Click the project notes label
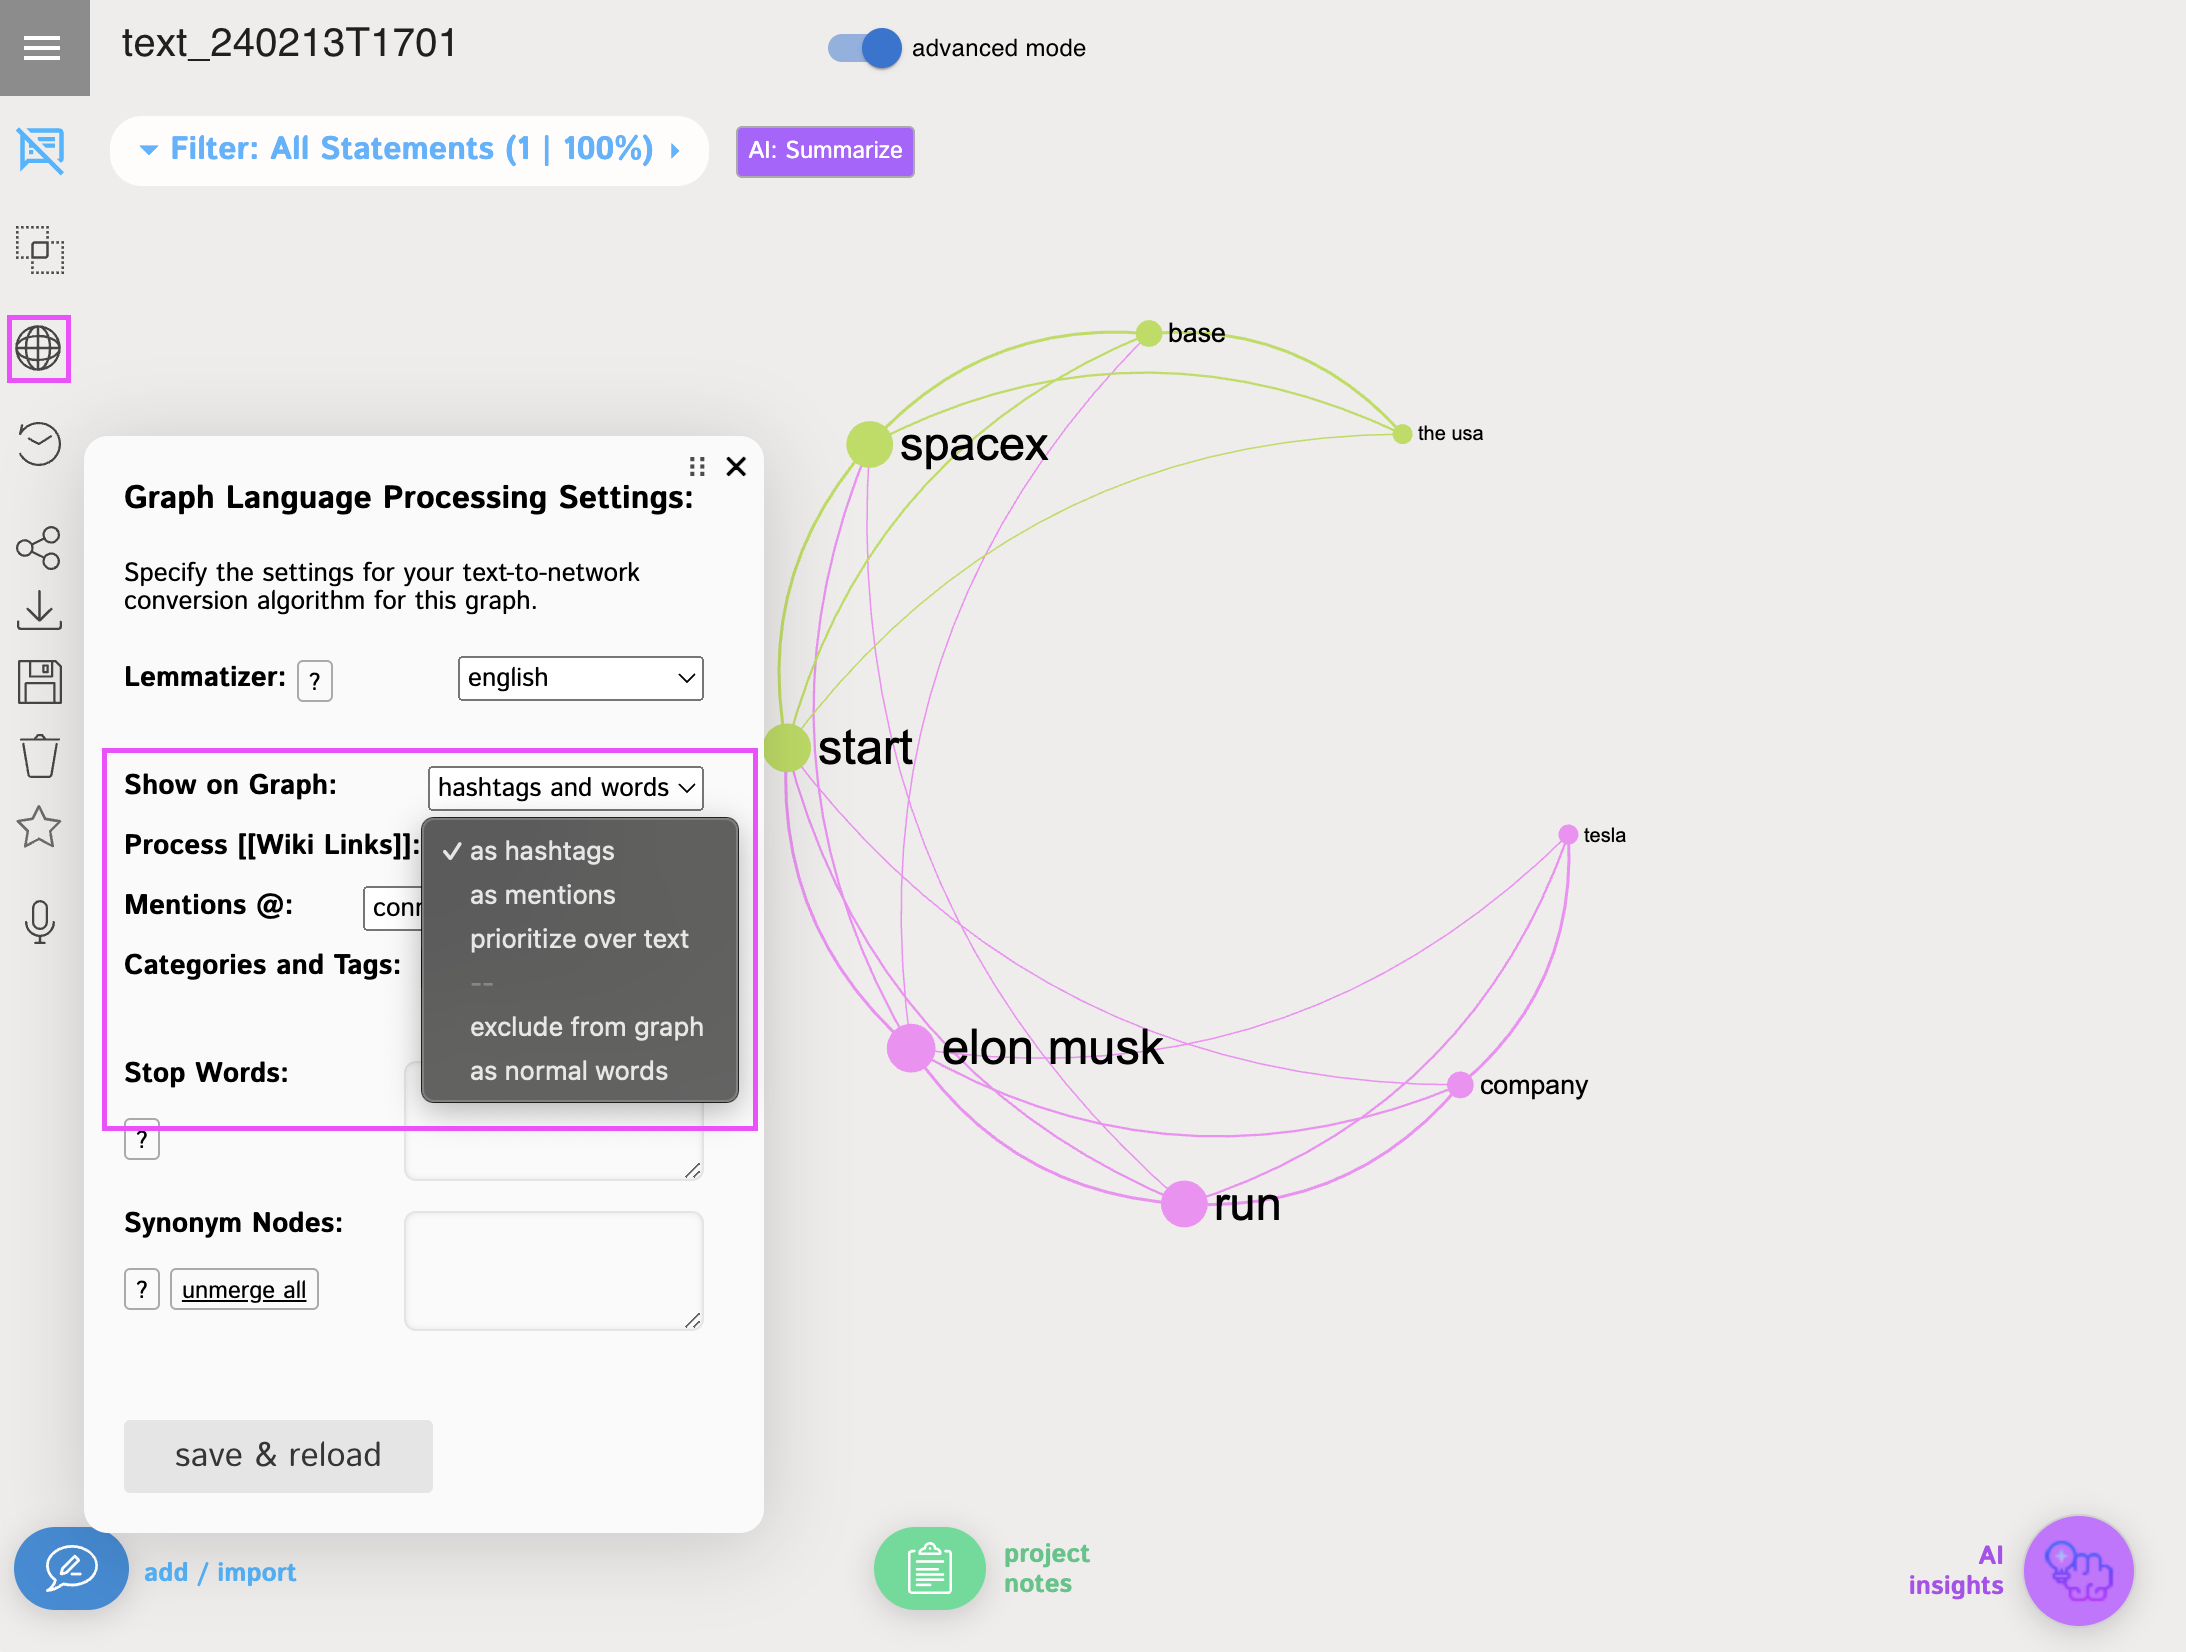Image resolution: width=2186 pixels, height=1652 pixels. [1046, 1568]
